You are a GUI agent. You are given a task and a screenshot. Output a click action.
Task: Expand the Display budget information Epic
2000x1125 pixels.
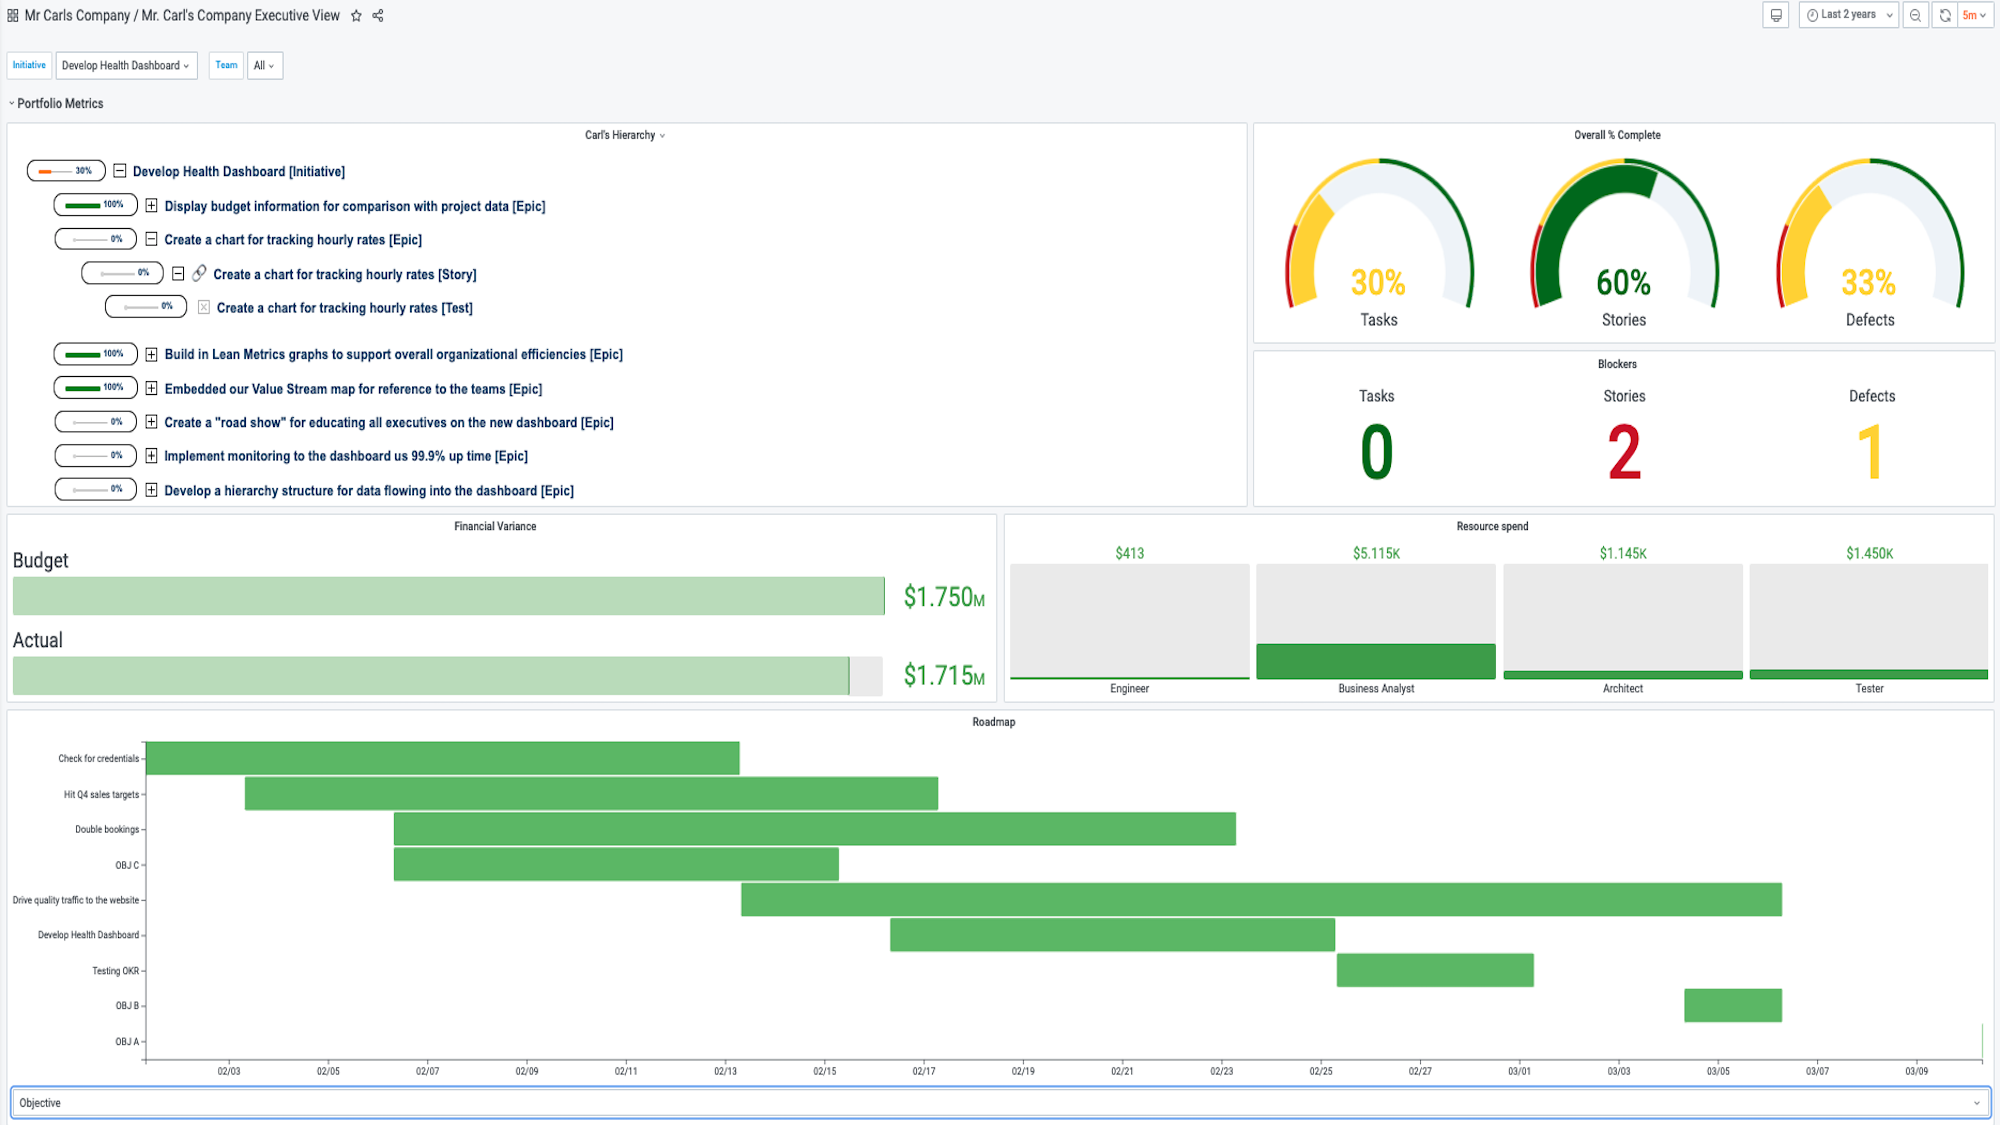pyautogui.click(x=151, y=205)
